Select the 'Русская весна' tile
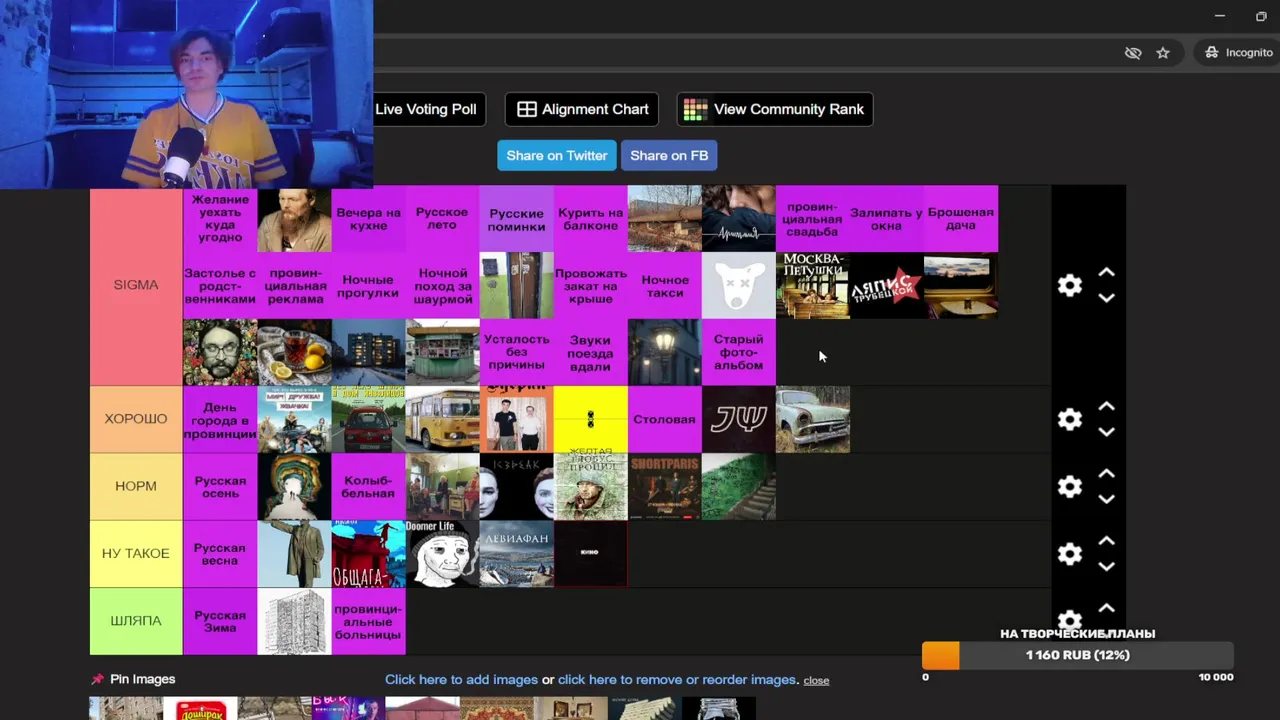 point(220,553)
